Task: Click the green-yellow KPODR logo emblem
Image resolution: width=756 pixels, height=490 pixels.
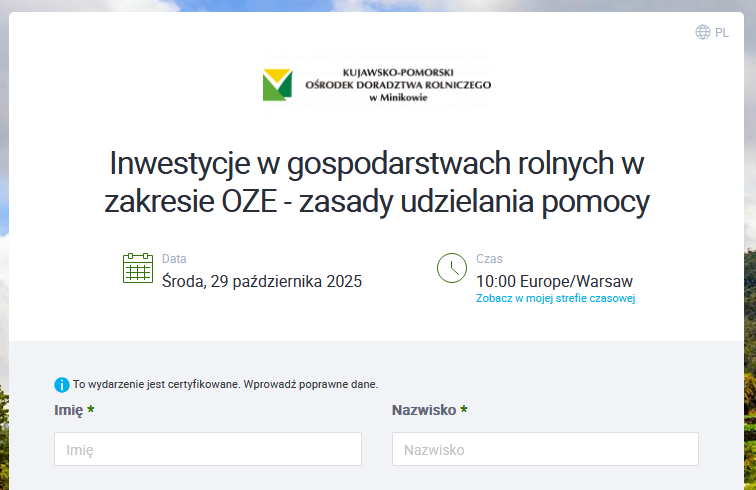Action: pyautogui.click(x=277, y=85)
